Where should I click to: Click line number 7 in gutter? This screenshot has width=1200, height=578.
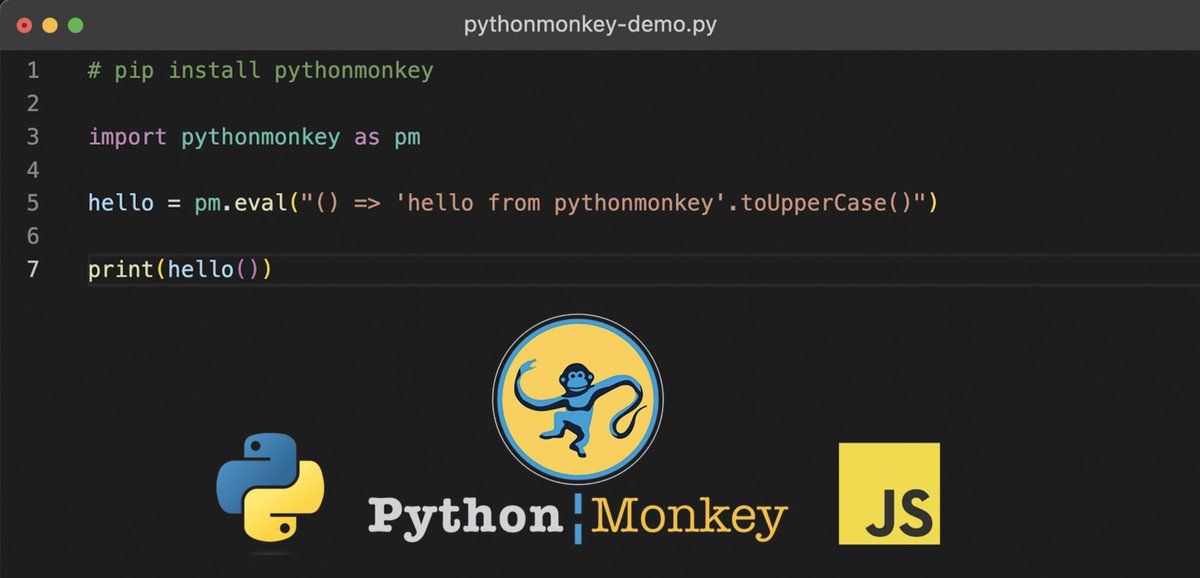point(33,270)
